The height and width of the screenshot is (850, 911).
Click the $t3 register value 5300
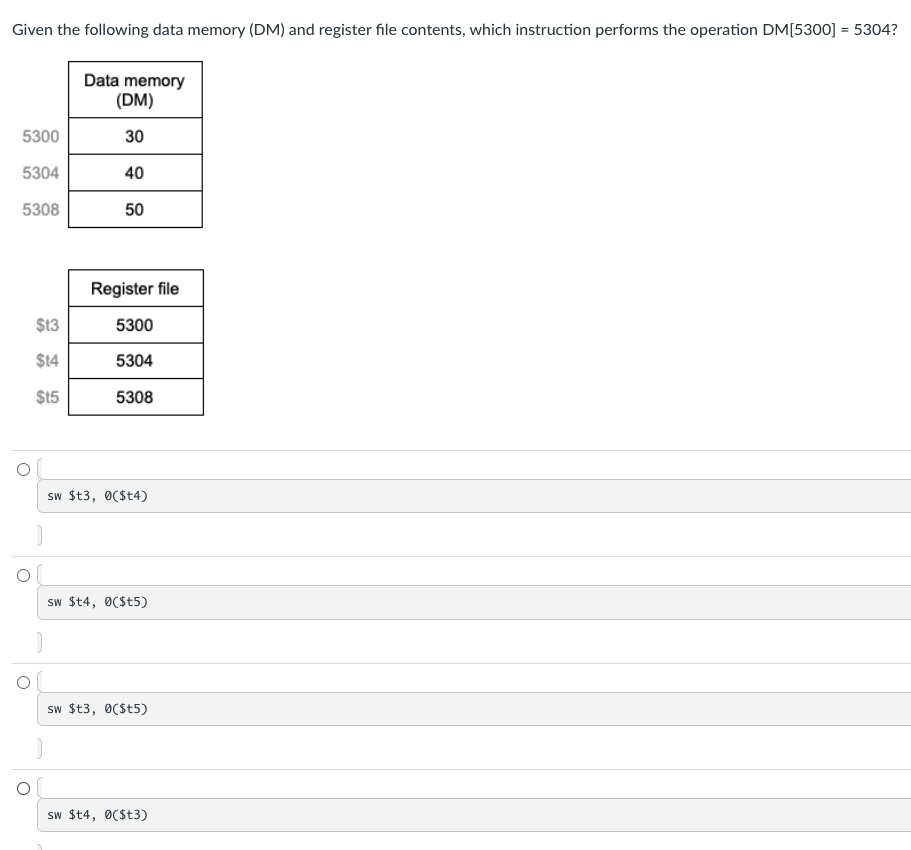(135, 324)
